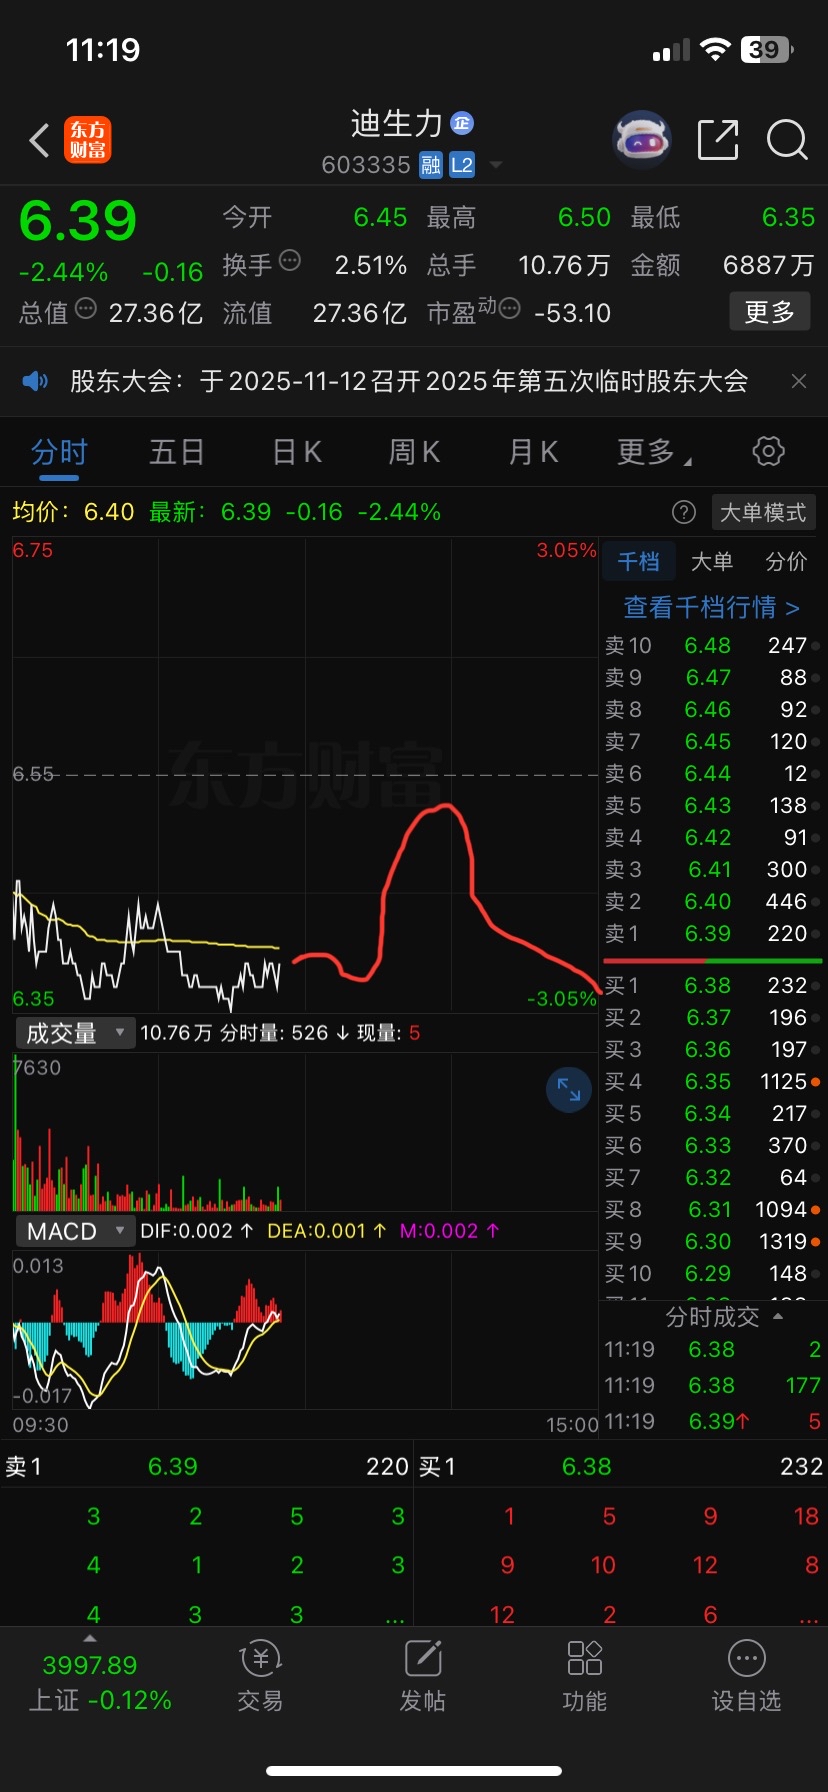
Task: Collapse the 分时成交 panel arrow
Action: [778, 1317]
